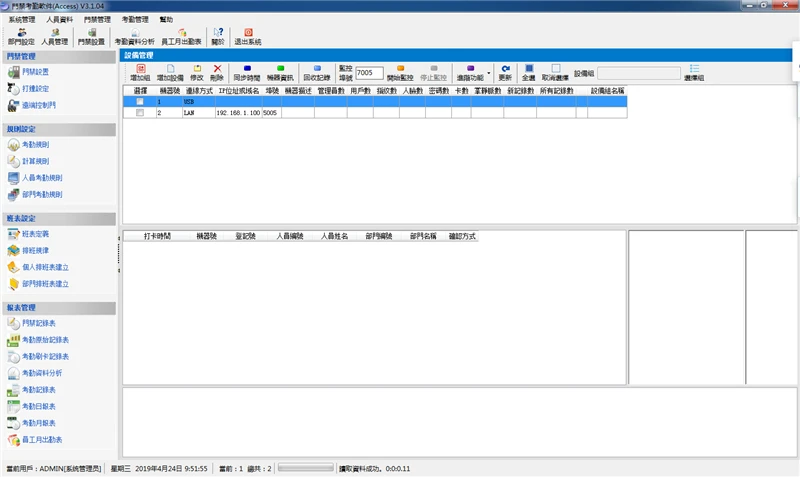Open the 考勤管理 menu
The height and width of the screenshot is (477, 800).
coord(135,19)
